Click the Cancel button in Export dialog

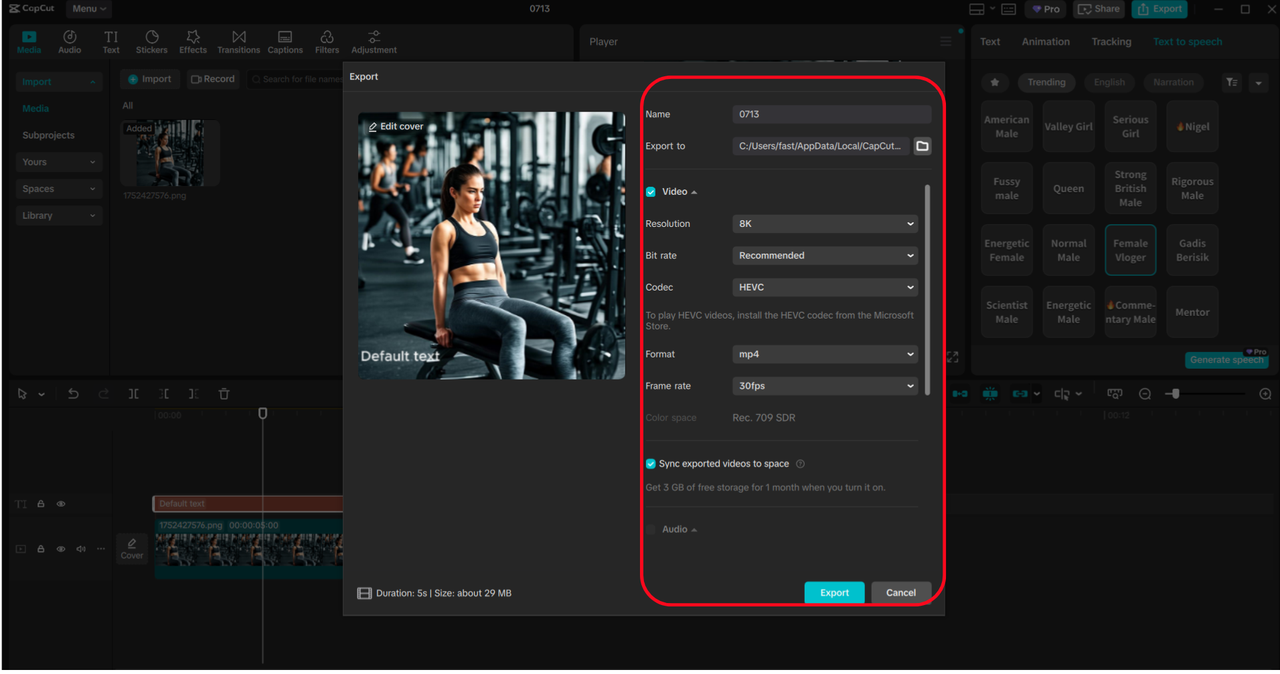pos(900,593)
